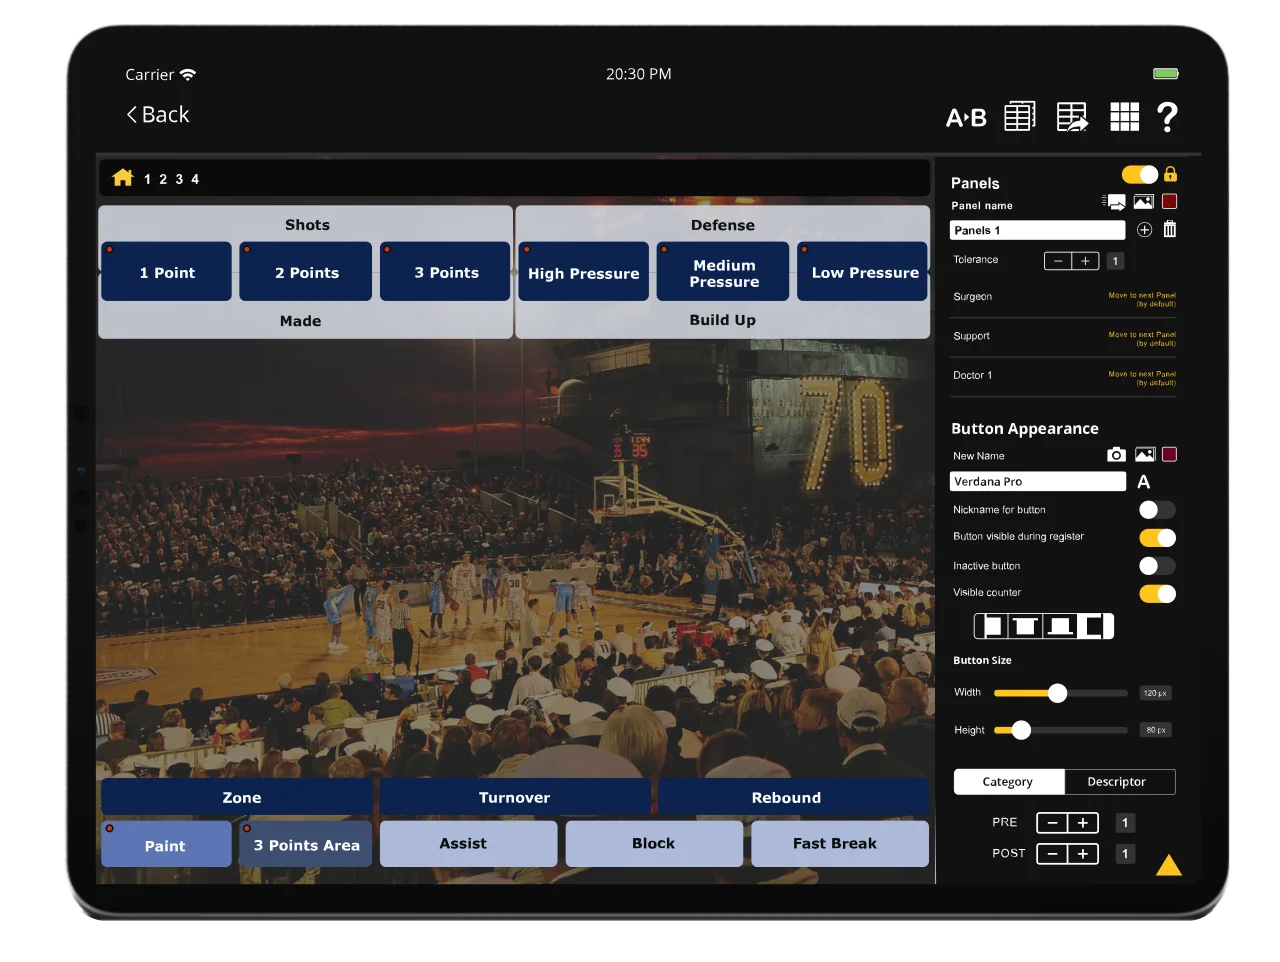Screen dimensions: 1280x962
Task: Click the padlock icon beside Panels toggle
Action: 1170,175
